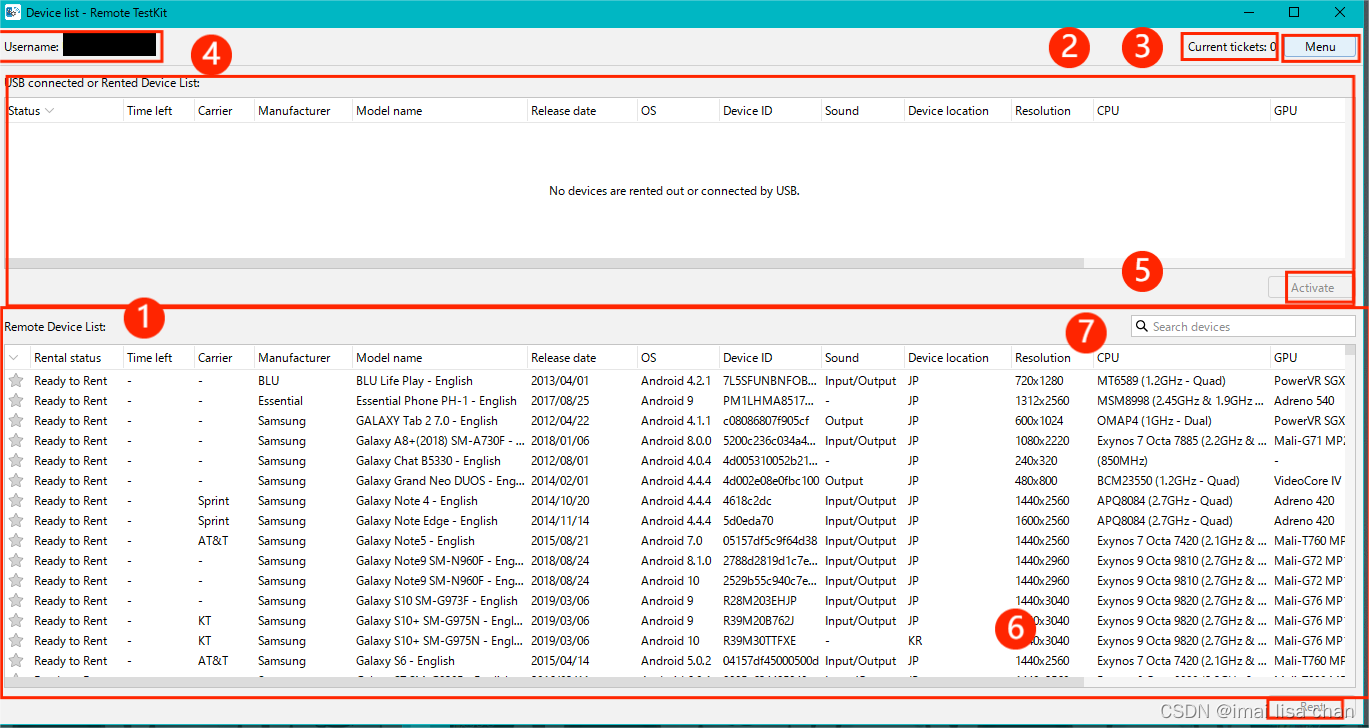Click the Status sort arrow in USB list

[49, 111]
